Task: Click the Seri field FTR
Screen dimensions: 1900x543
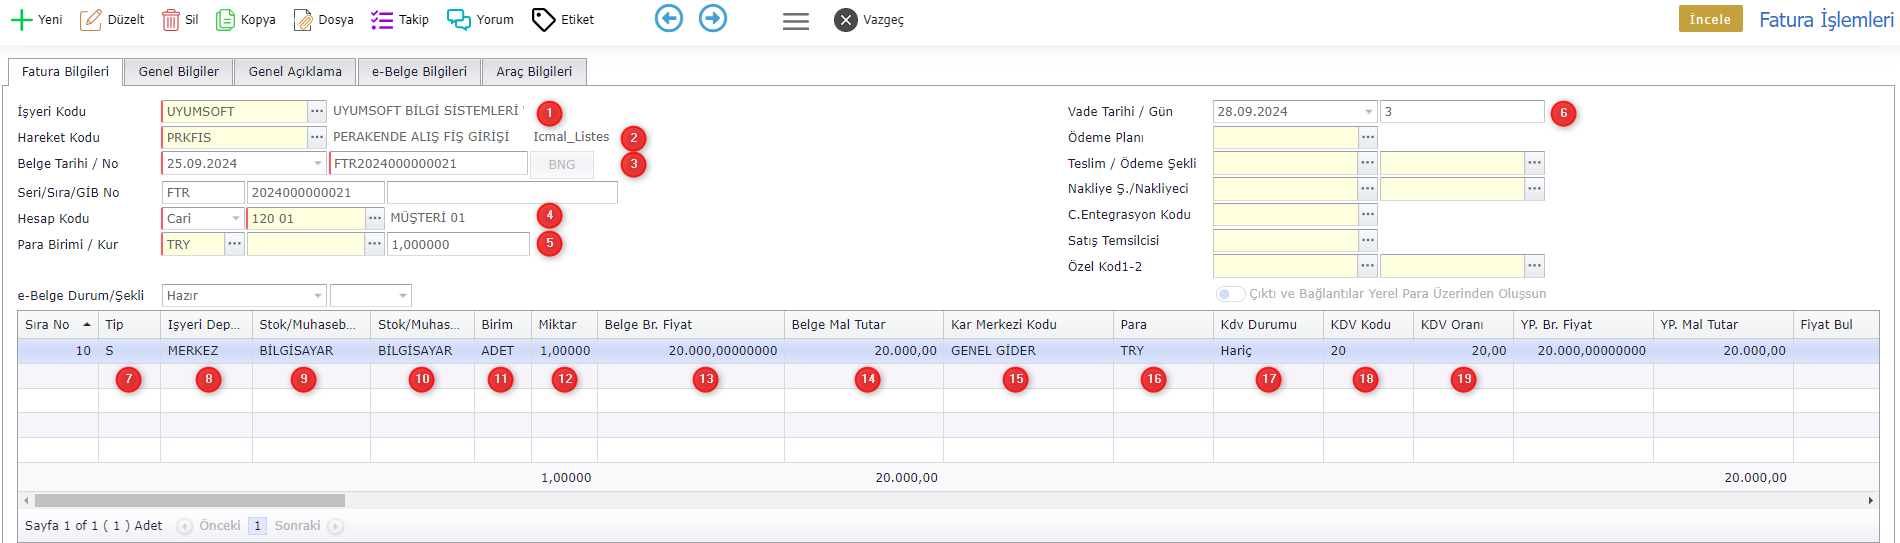Action: point(203,192)
